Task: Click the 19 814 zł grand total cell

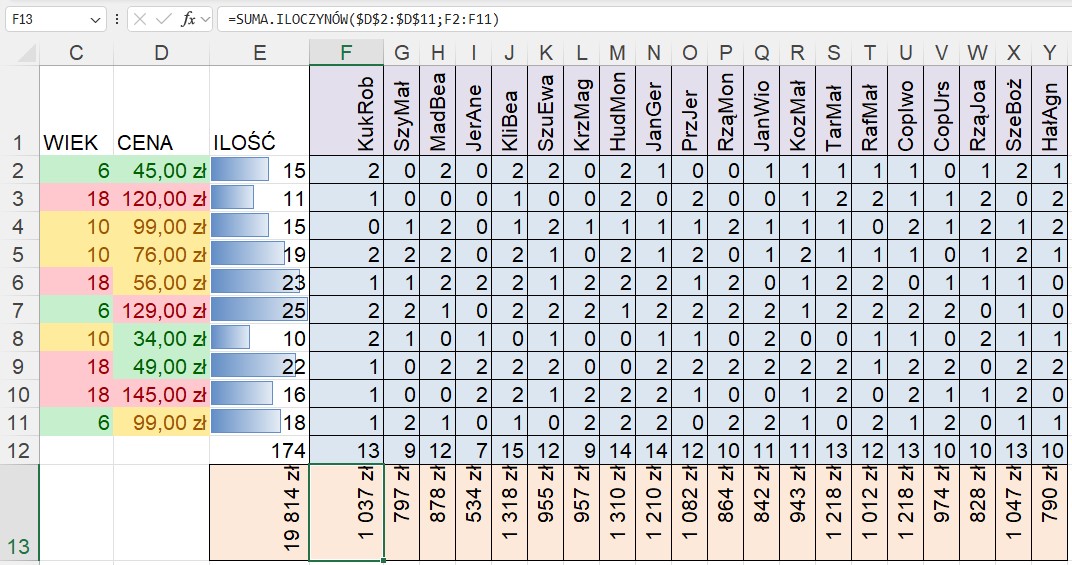Action: [x=259, y=512]
